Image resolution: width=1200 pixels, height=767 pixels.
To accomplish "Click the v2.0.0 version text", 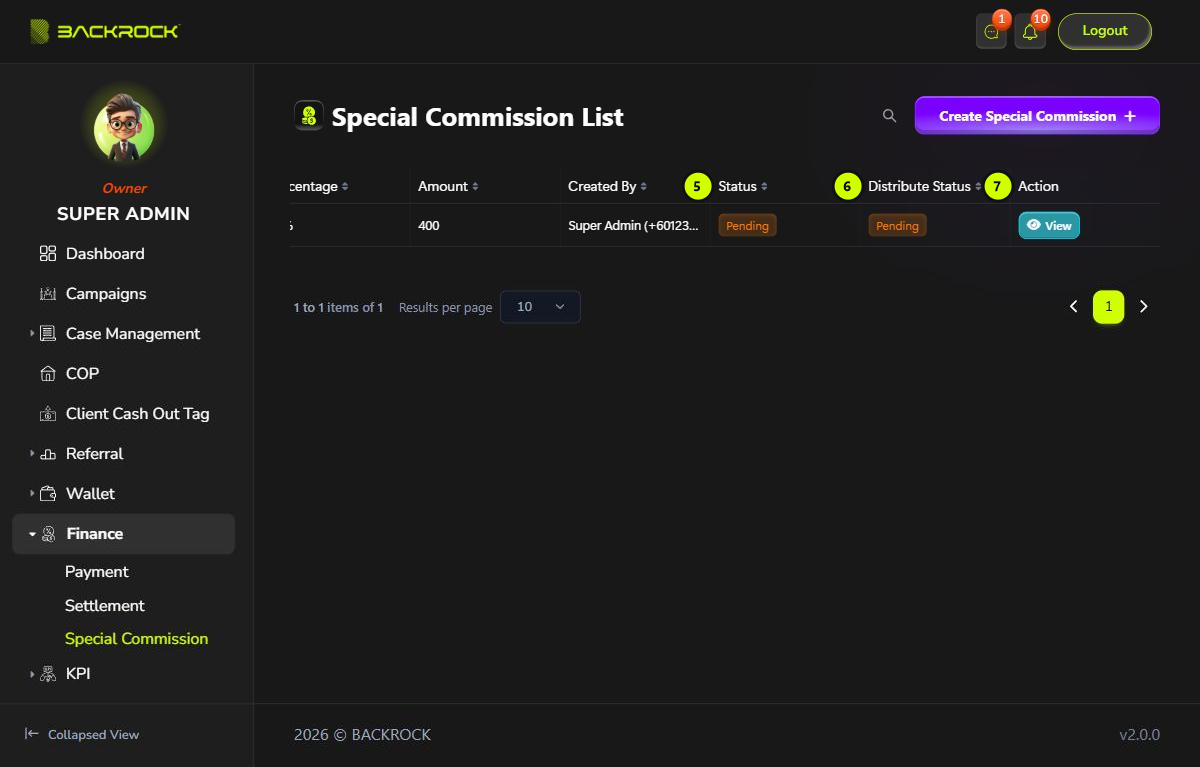I will pyautogui.click(x=1139, y=735).
